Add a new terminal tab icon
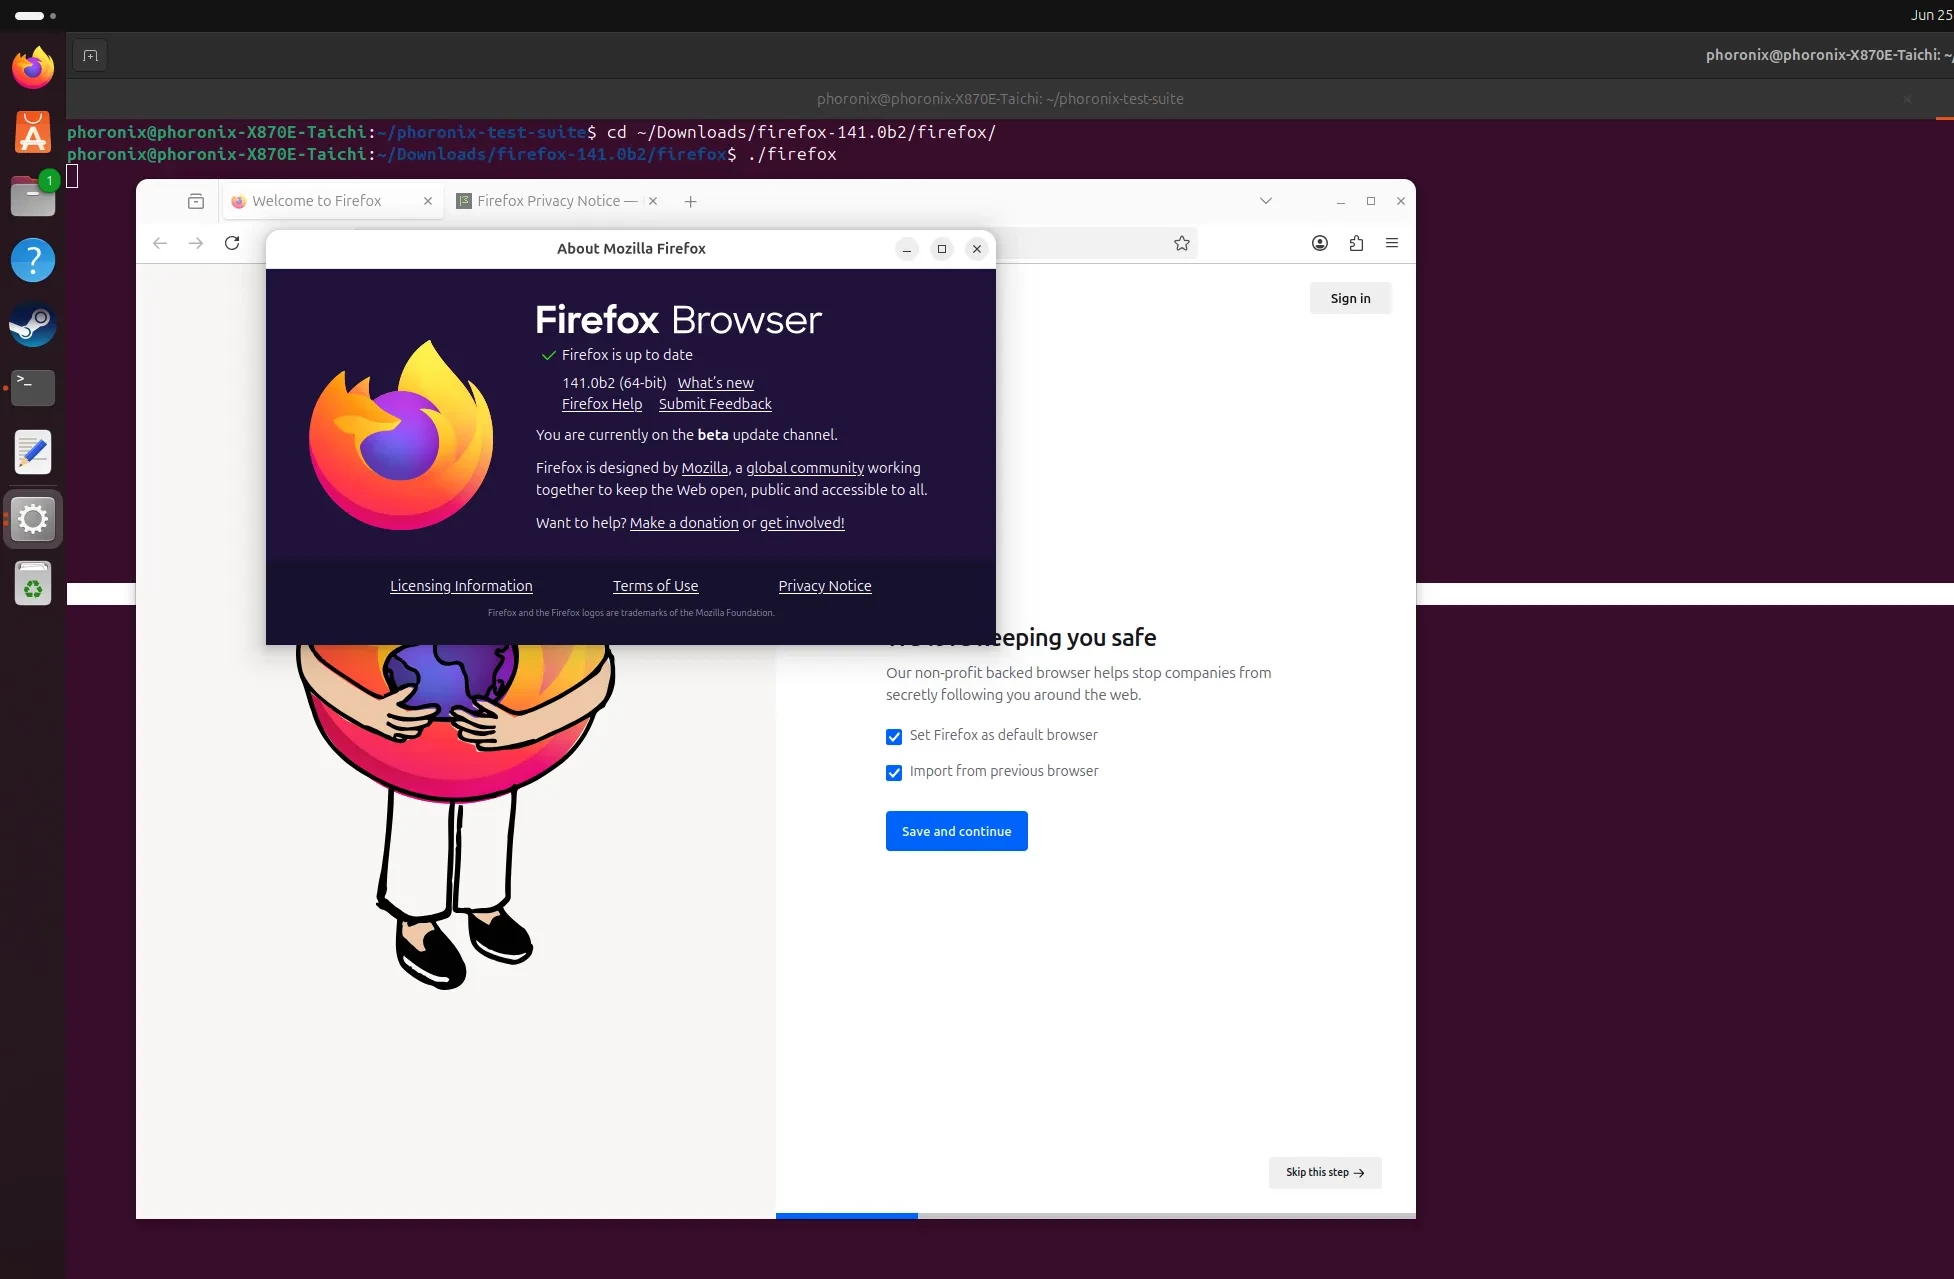The image size is (1954, 1279). [90, 56]
